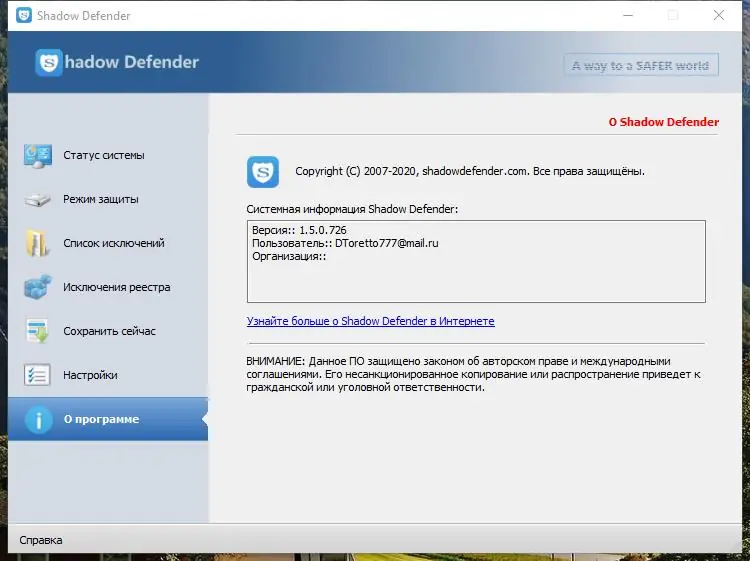Click inside the system information text box
This screenshot has width=750, height=561.
[476, 262]
